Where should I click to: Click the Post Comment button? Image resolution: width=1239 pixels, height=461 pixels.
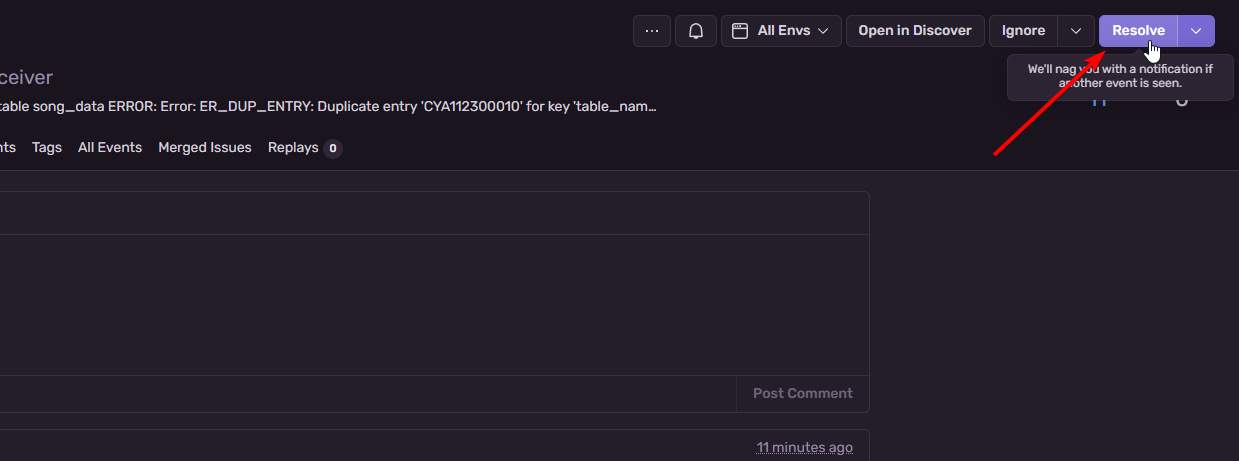tap(802, 394)
